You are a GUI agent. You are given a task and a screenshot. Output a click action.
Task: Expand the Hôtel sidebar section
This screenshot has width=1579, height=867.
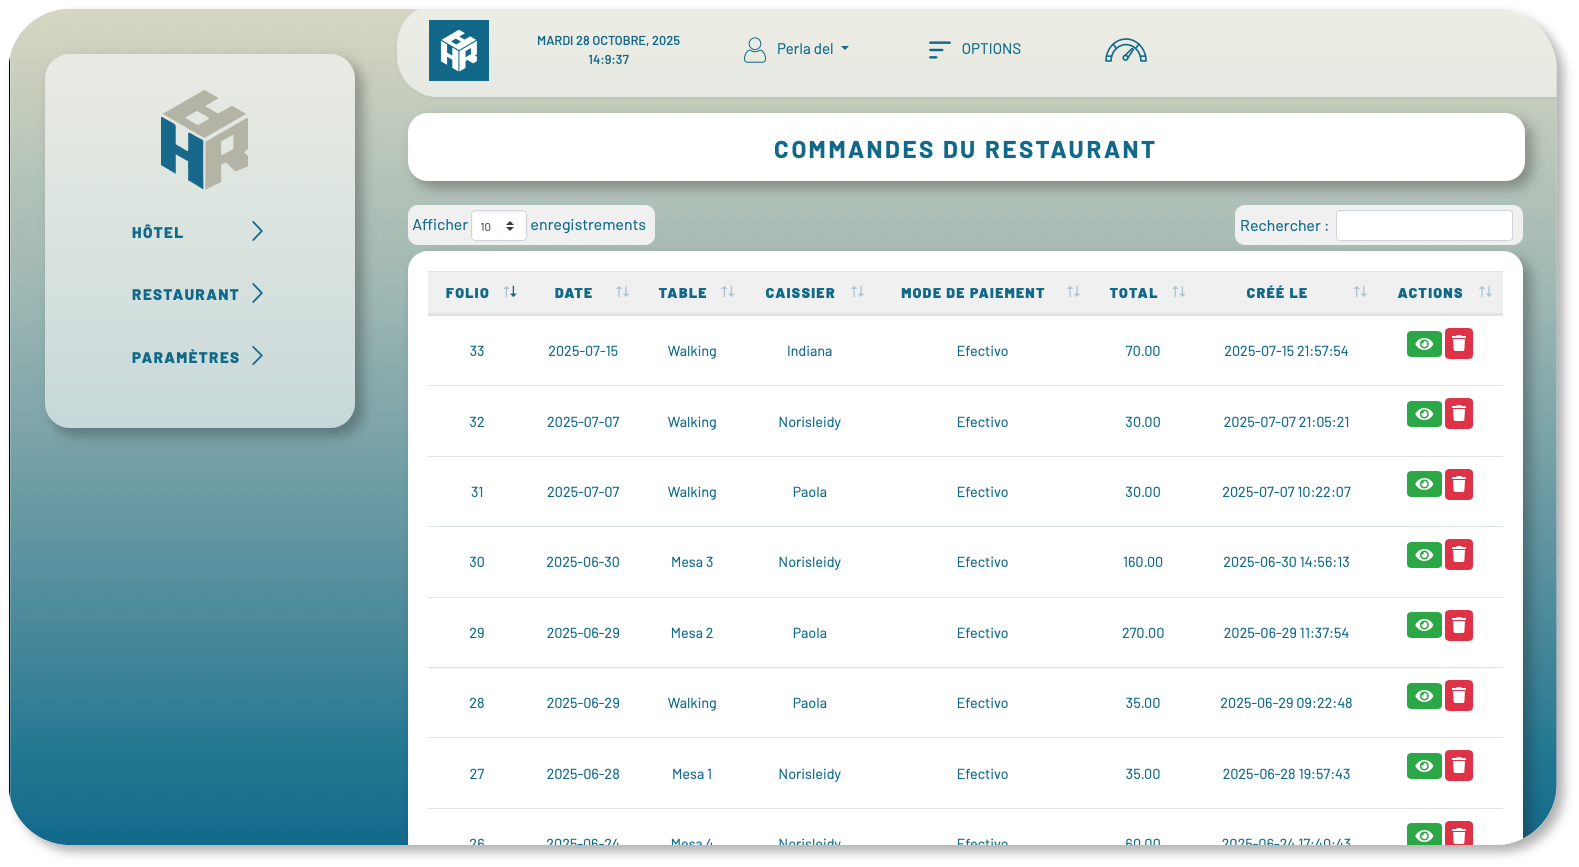click(x=197, y=232)
